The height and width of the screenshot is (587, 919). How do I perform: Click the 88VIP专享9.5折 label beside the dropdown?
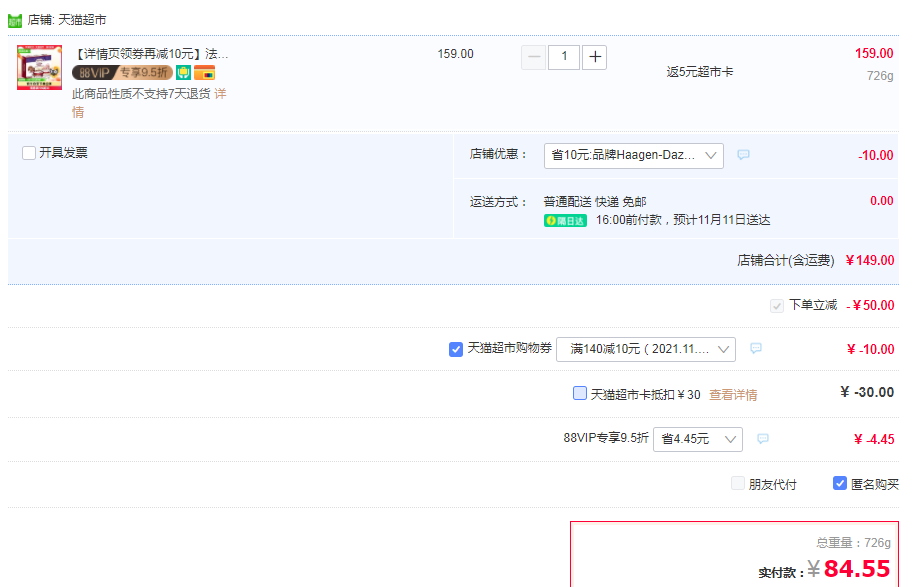coord(606,438)
